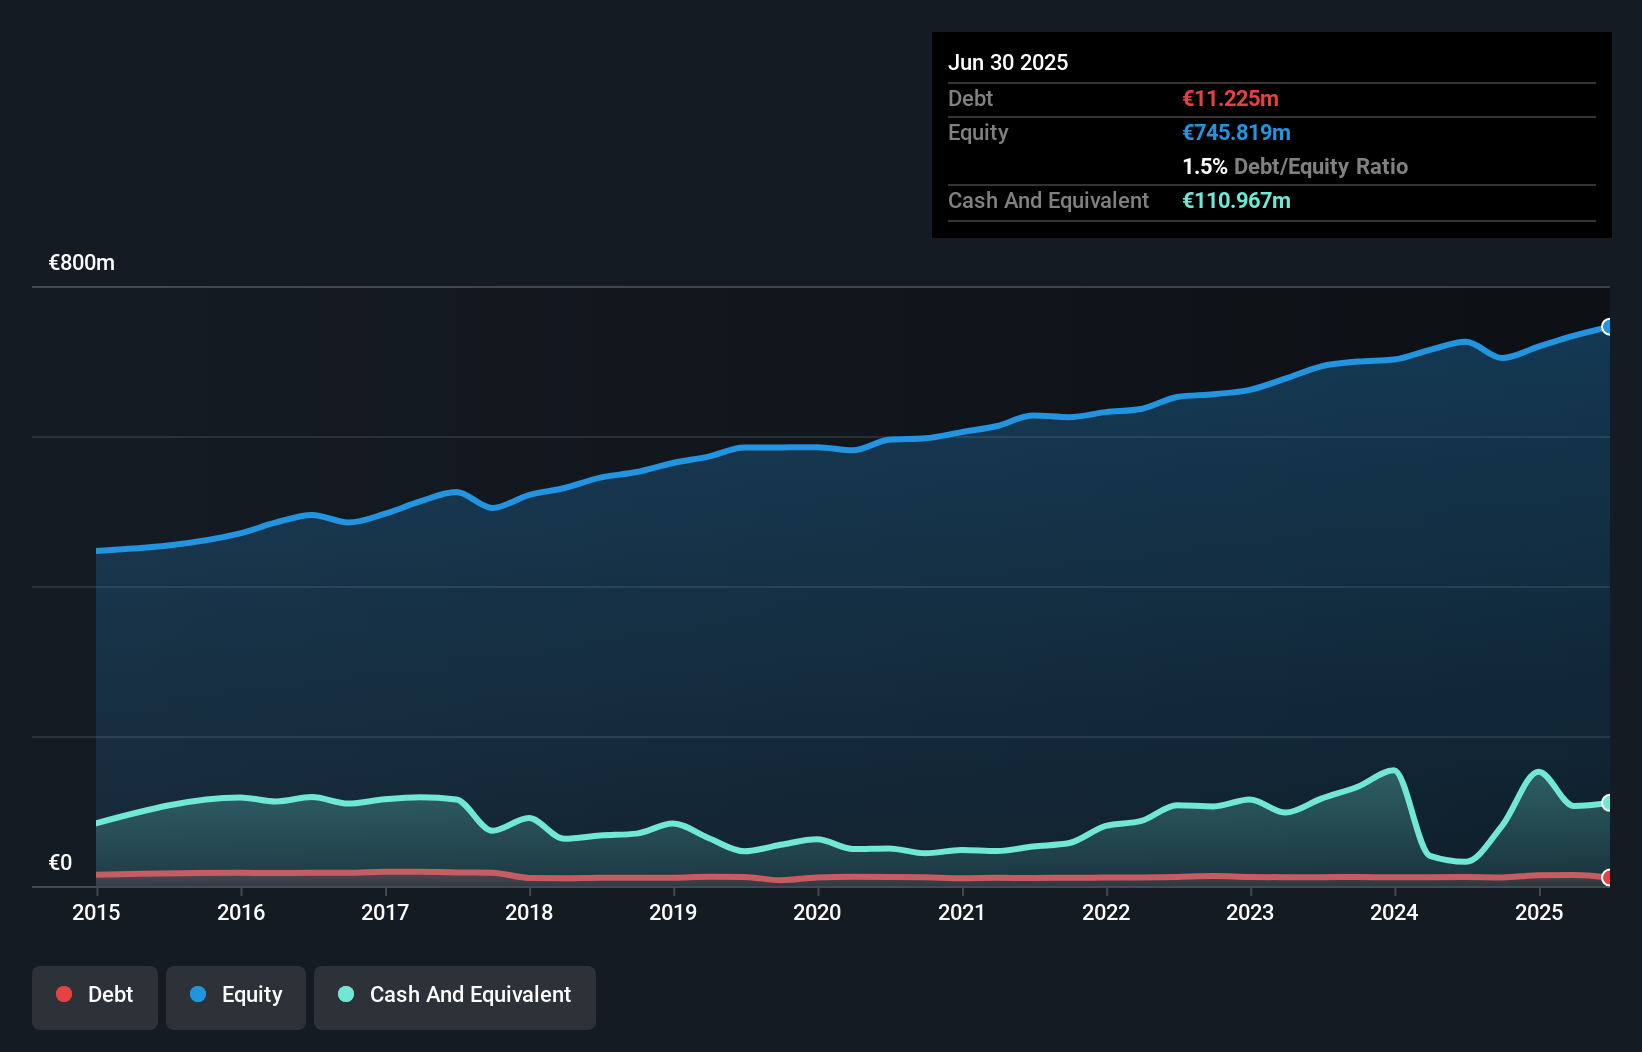This screenshot has width=1642, height=1052.
Task: Click the red debt indicator beside €11.225m
Action: pos(1229,99)
